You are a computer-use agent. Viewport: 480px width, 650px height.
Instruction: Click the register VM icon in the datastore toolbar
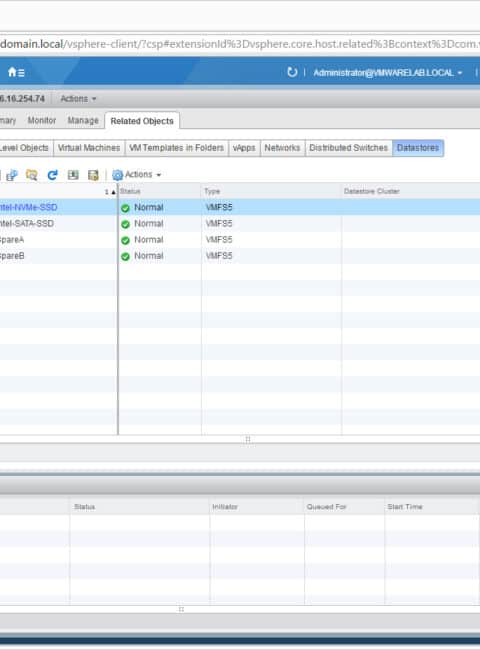tap(12, 175)
